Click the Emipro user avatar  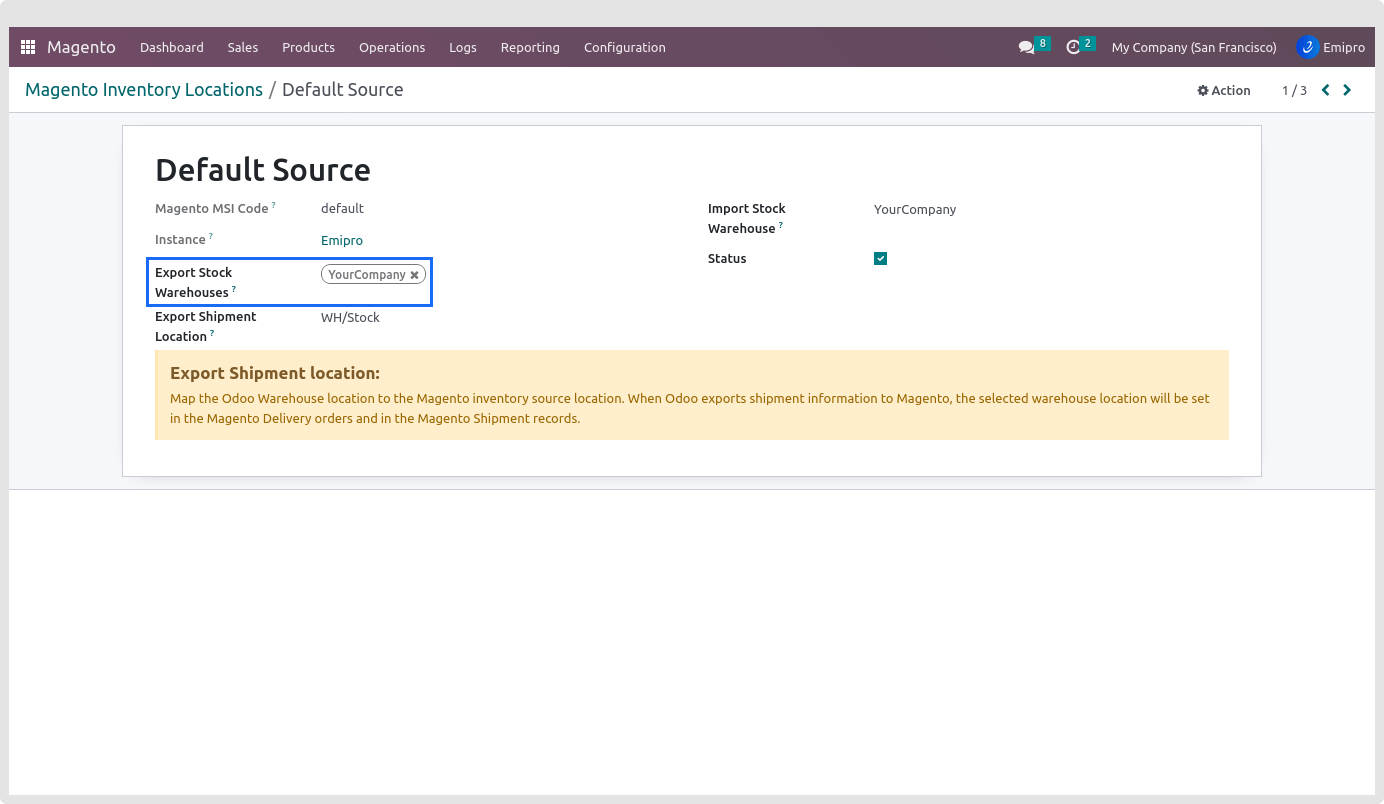(1307, 47)
